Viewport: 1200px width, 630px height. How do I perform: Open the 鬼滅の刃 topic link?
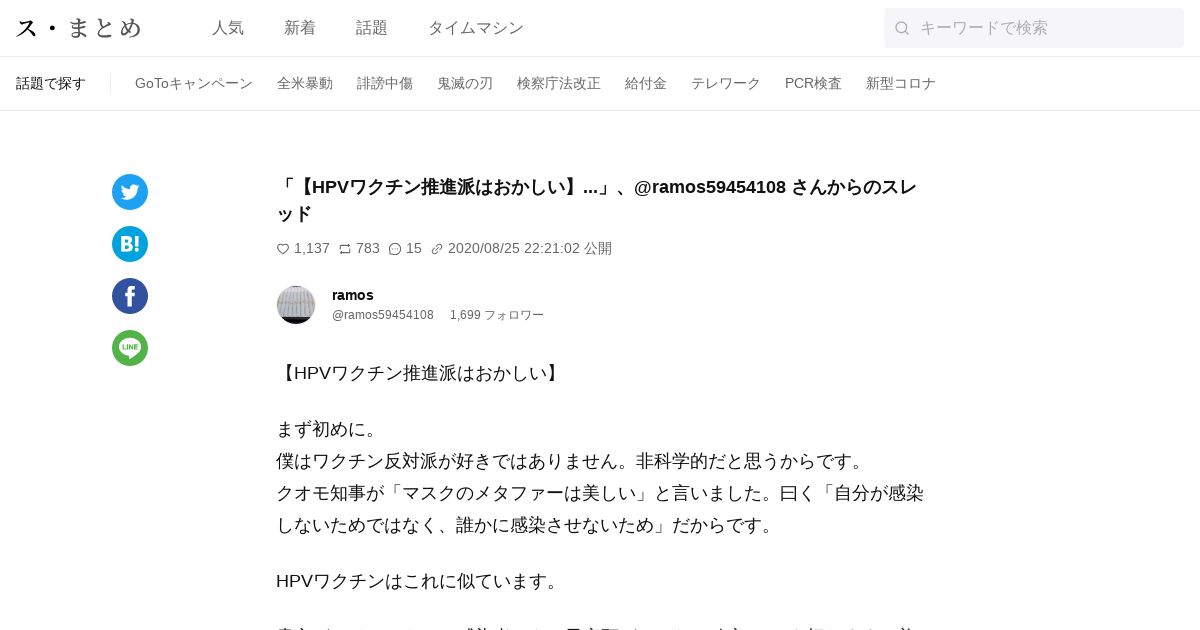465,83
